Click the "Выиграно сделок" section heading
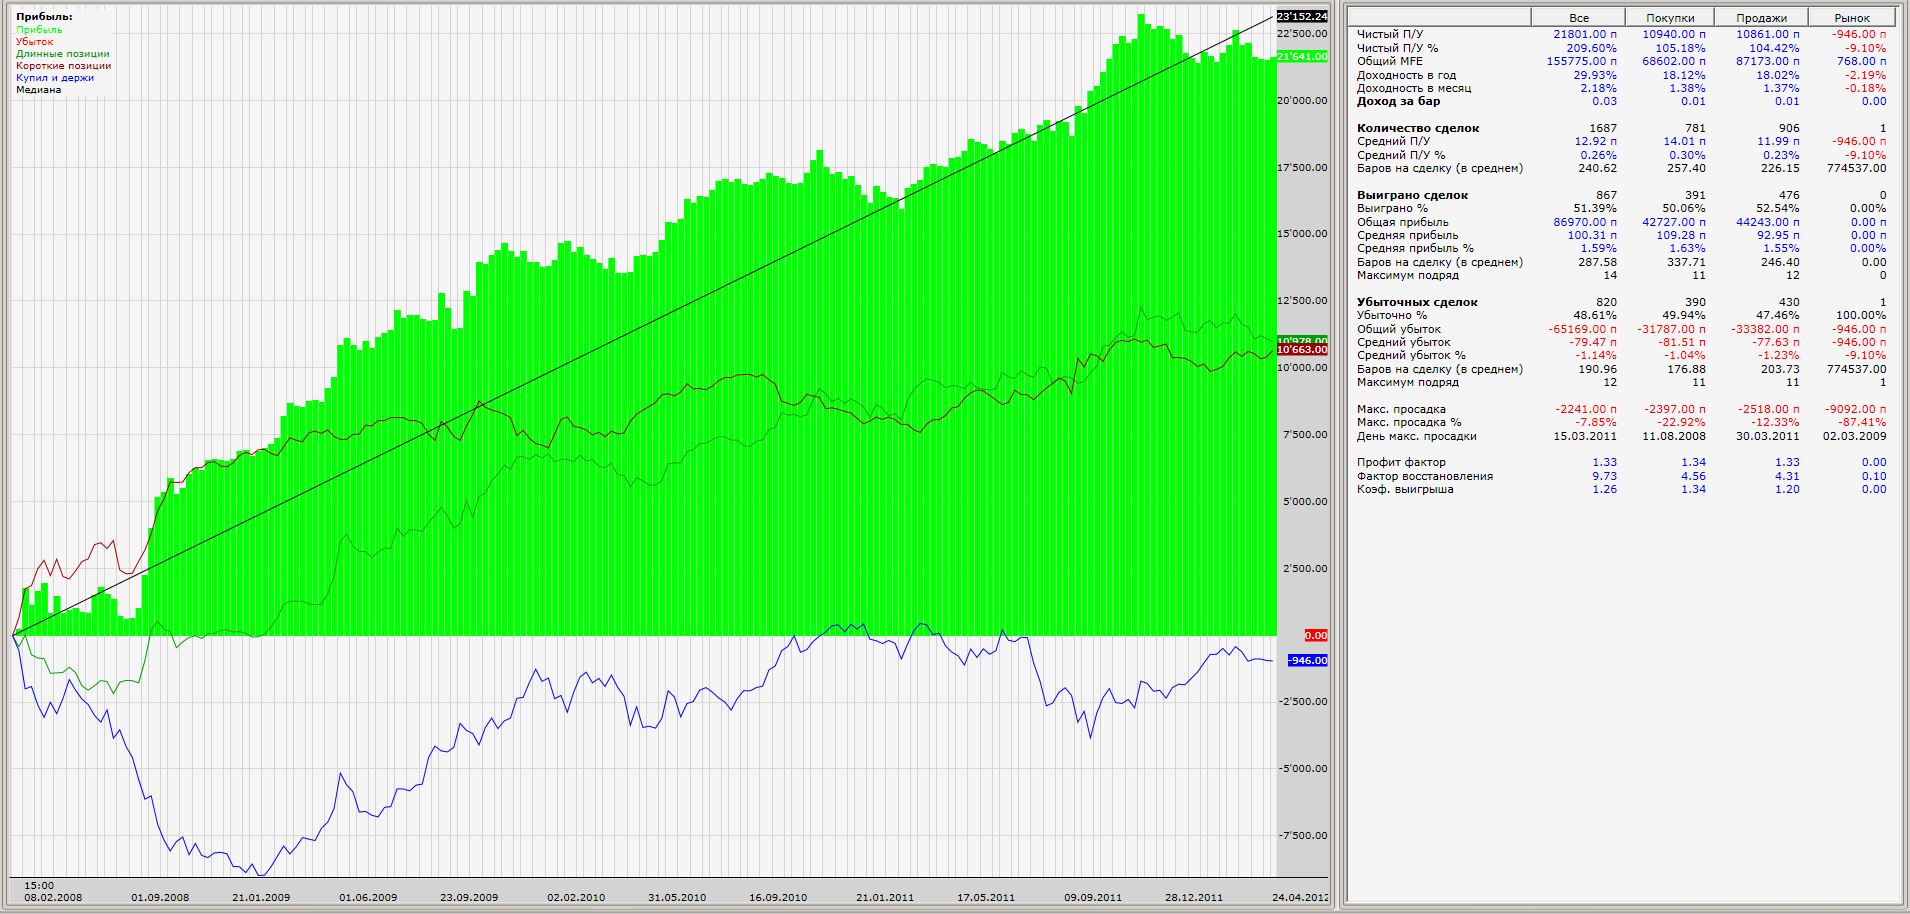1910x914 pixels. [1413, 195]
